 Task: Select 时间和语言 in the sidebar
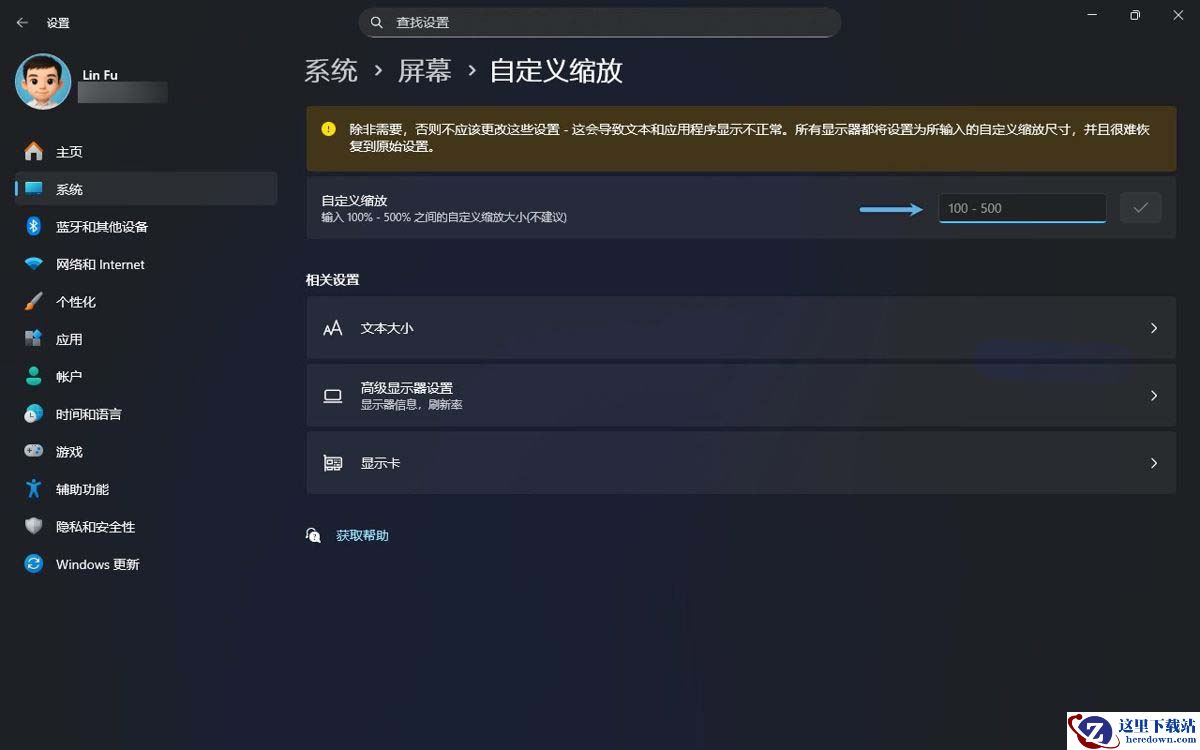pyautogui.click(x=88, y=415)
